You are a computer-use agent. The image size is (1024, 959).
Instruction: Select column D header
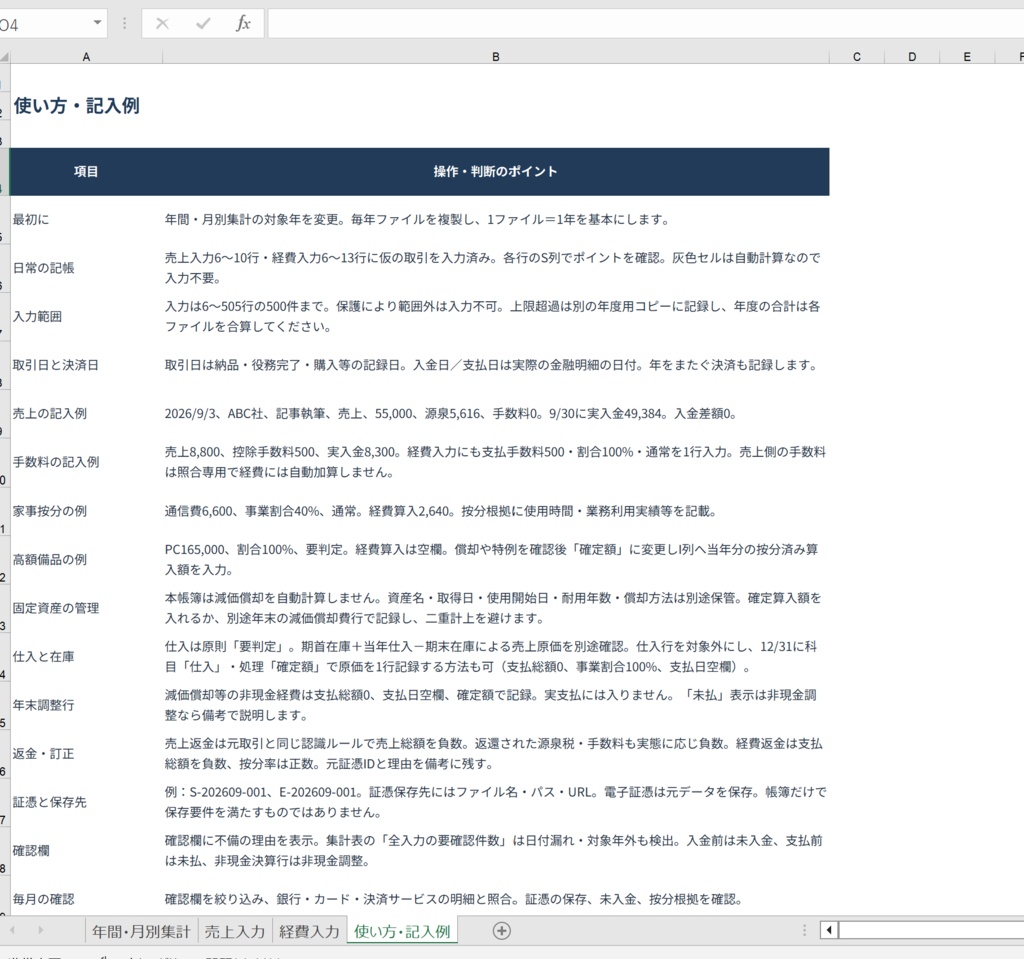click(x=912, y=57)
